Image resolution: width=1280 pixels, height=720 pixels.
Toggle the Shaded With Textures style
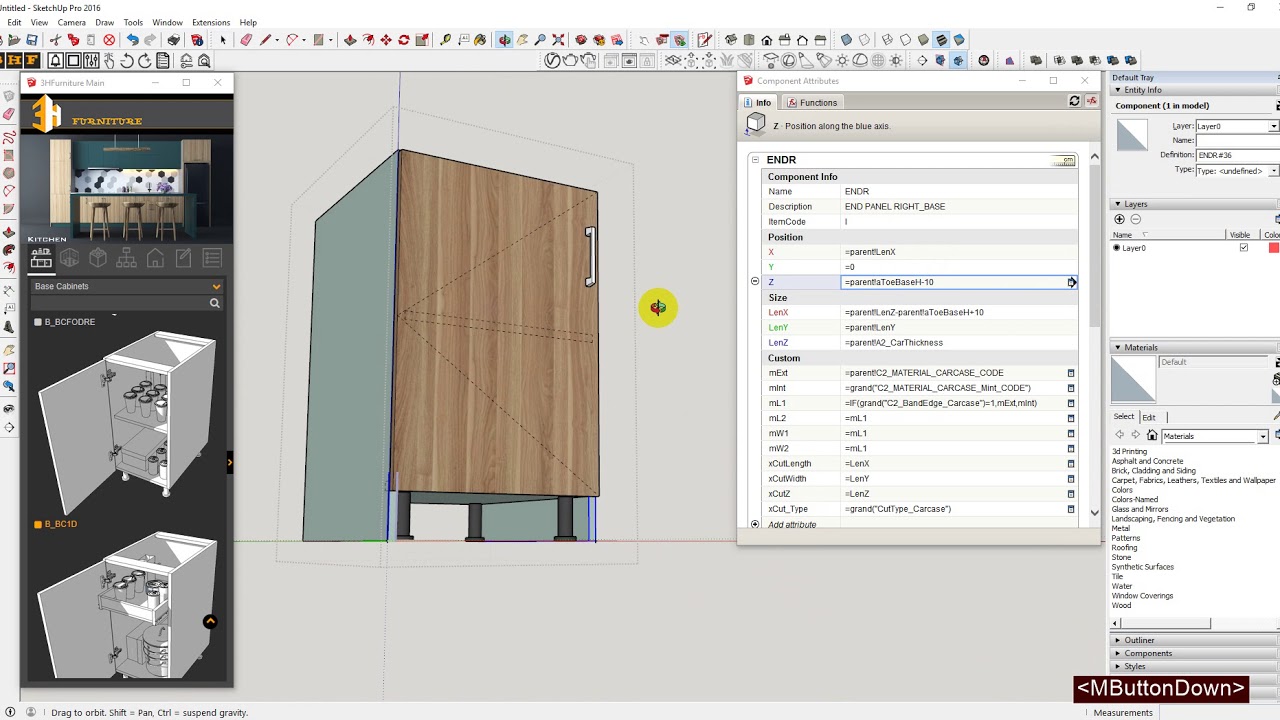coord(941,40)
